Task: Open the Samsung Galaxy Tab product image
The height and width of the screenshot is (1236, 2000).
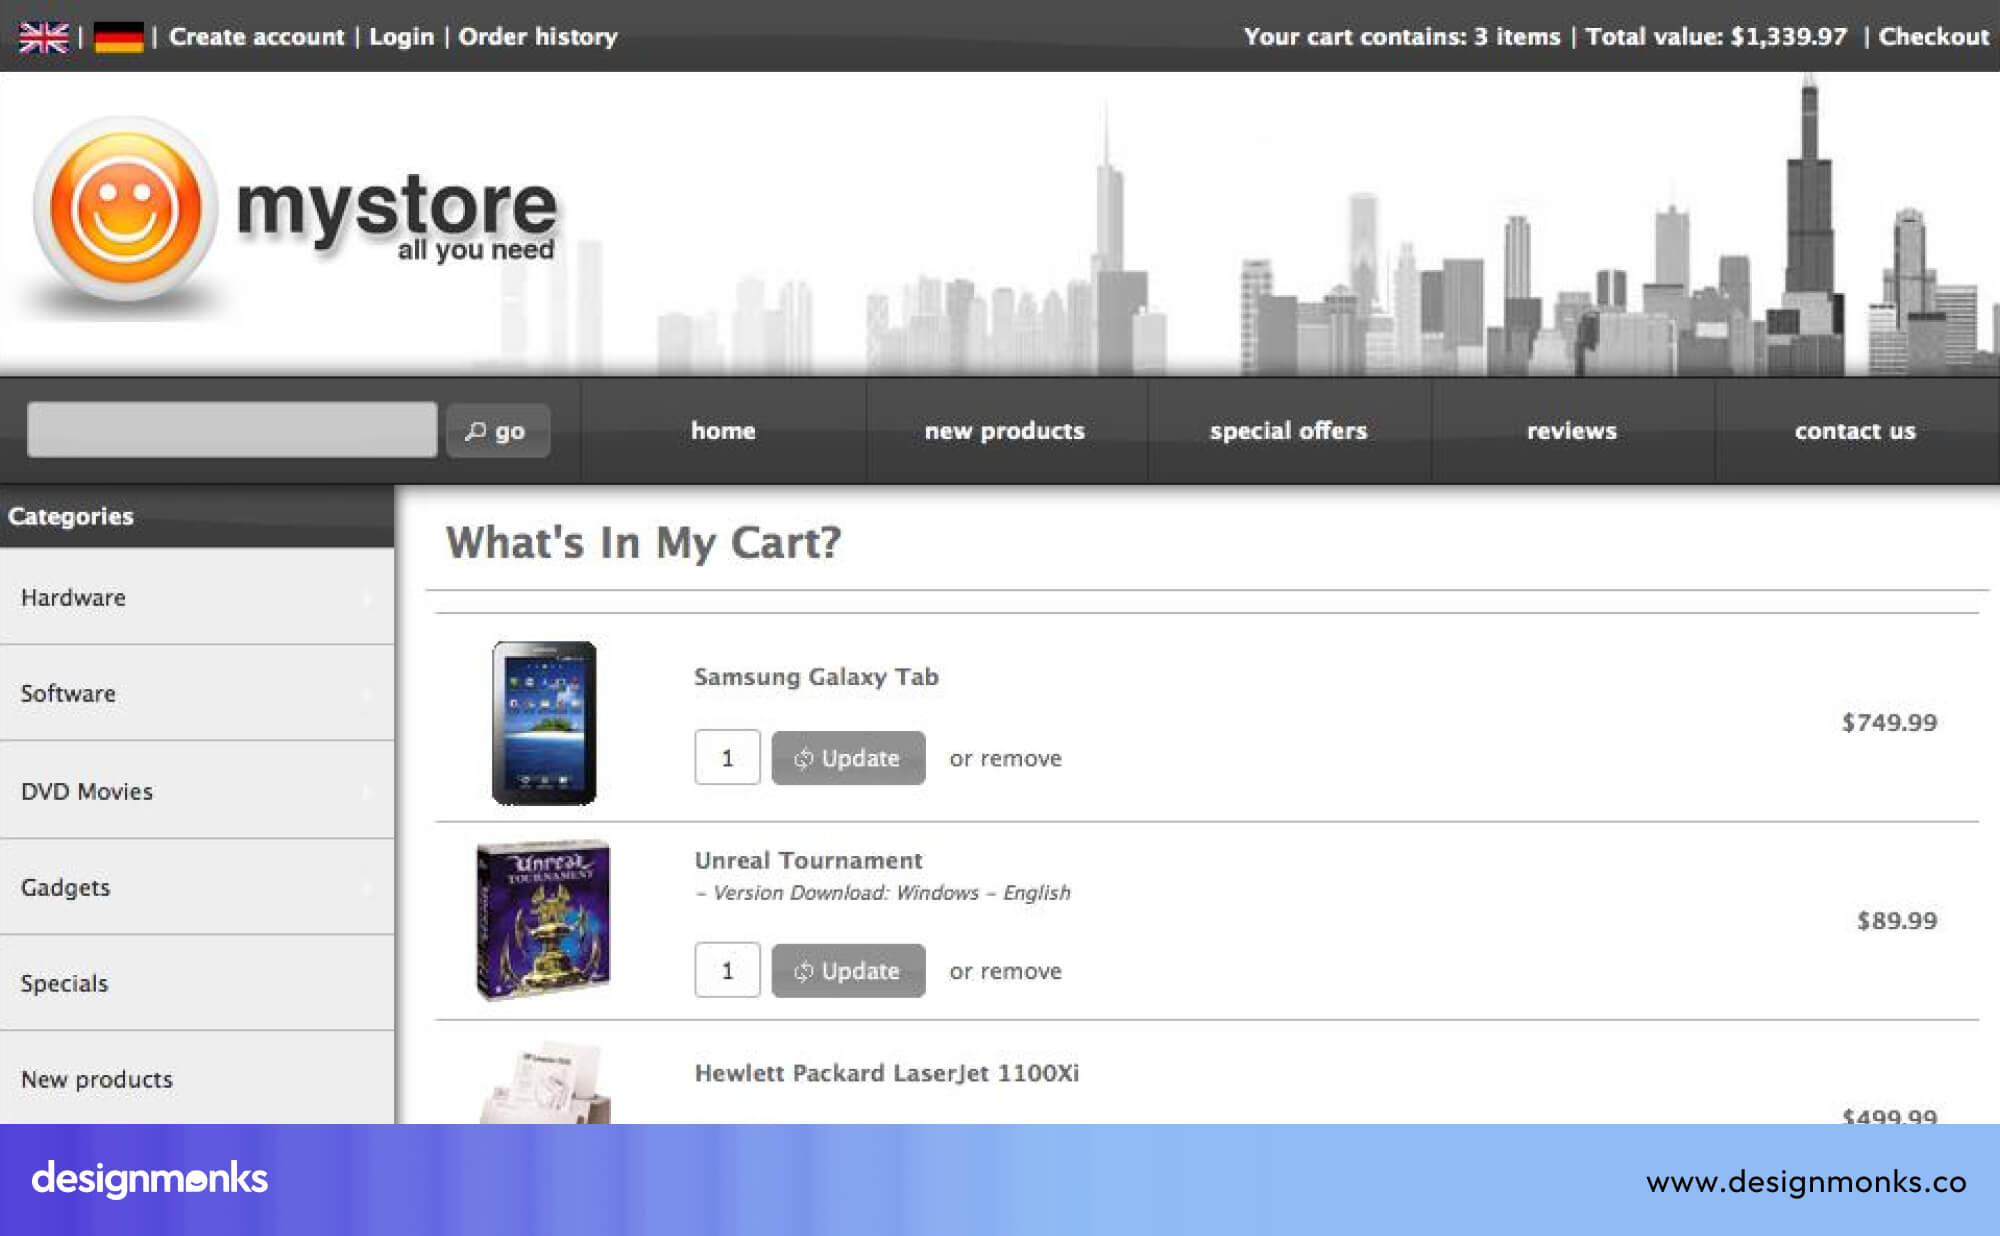Action: [x=544, y=722]
